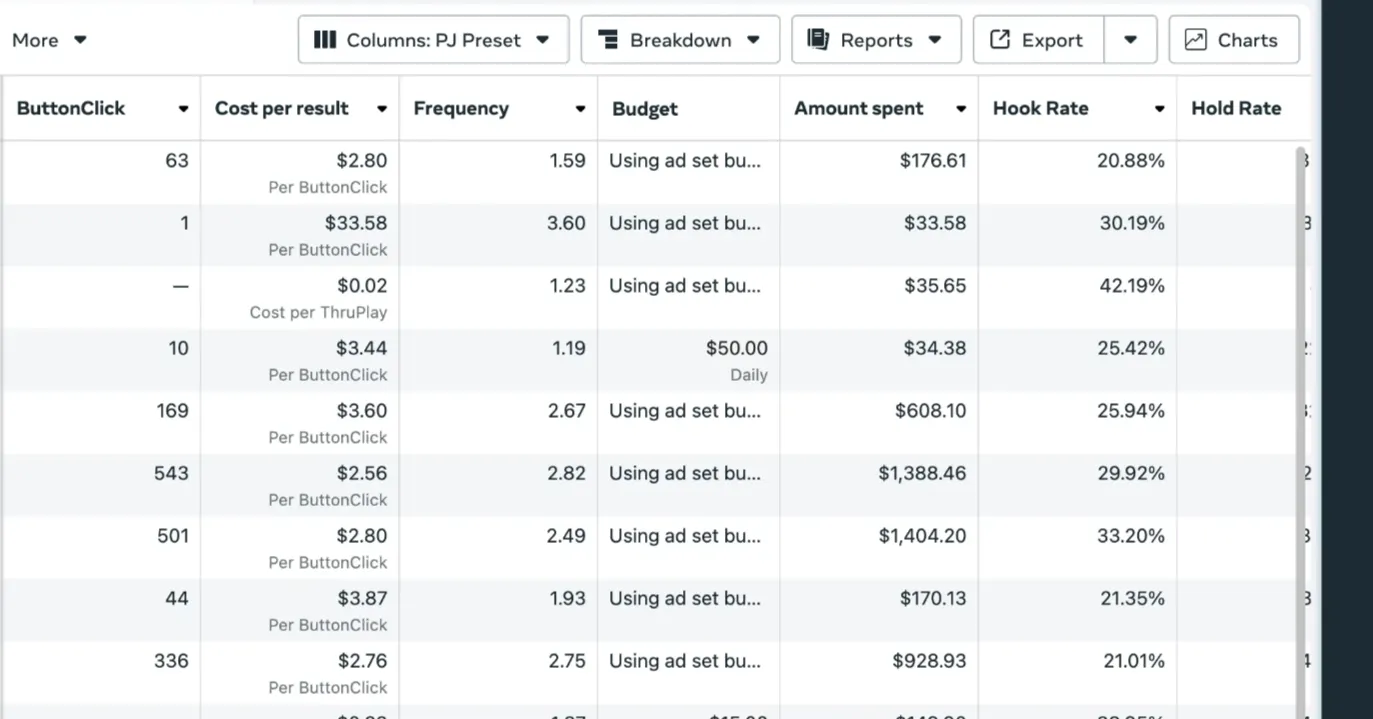This screenshot has height=719, width=1373.
Task: Click the Charts graph icon
Action: [1195, 40]
